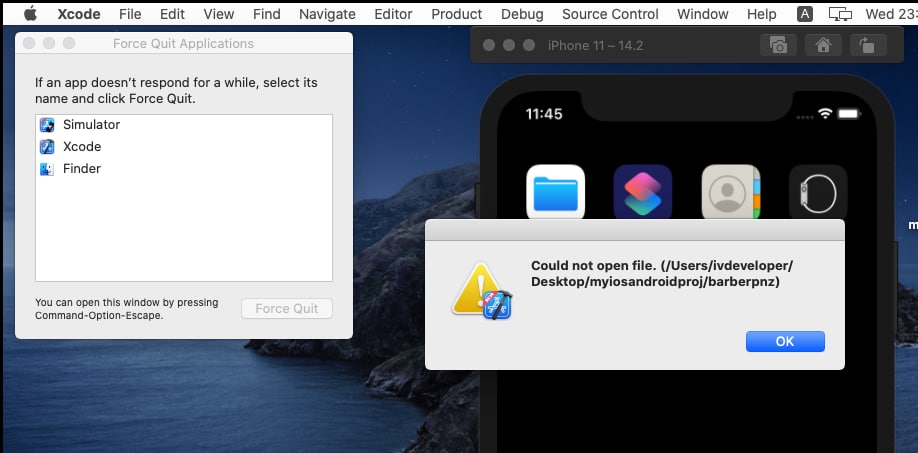918x453 pixels.
Task: Open the Navigate menu
Action: tap(327, 14)
